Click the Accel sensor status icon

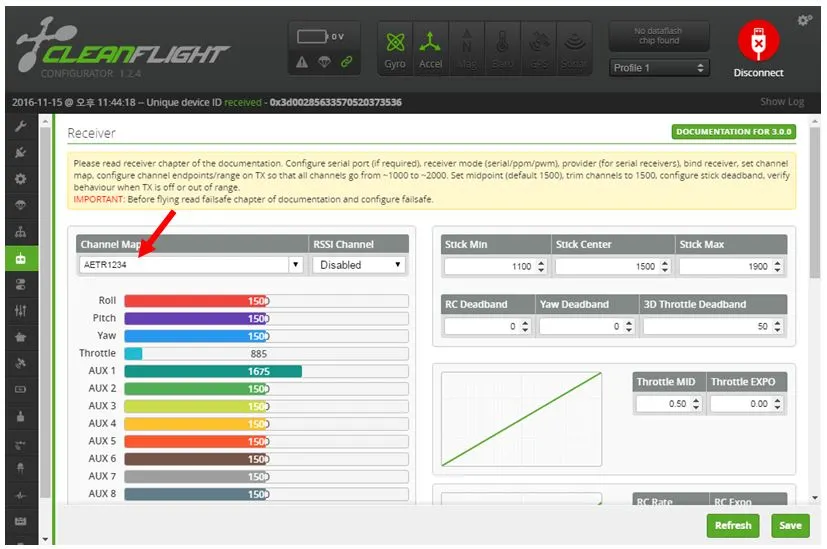pos(430,50)
